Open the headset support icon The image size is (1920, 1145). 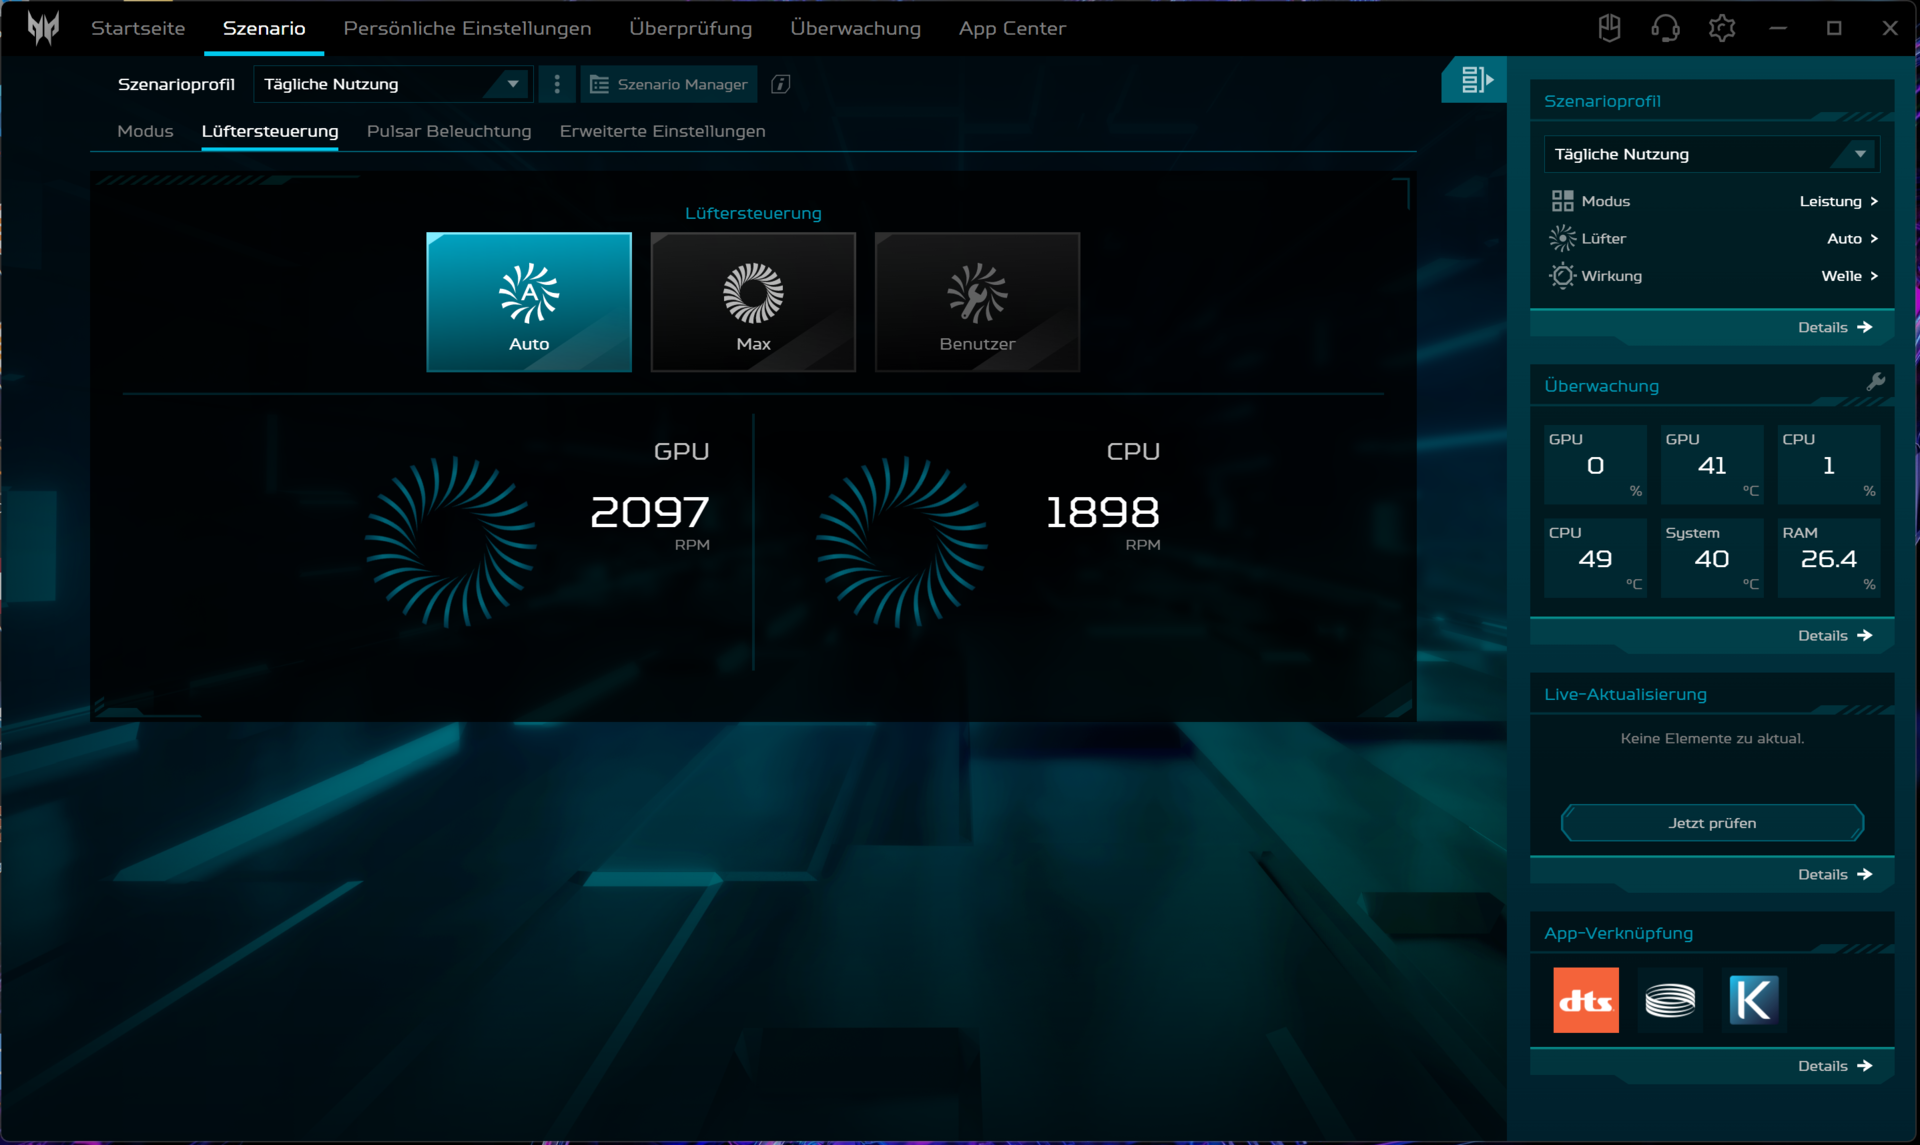pyautogui.click(x=1665, y=28)
